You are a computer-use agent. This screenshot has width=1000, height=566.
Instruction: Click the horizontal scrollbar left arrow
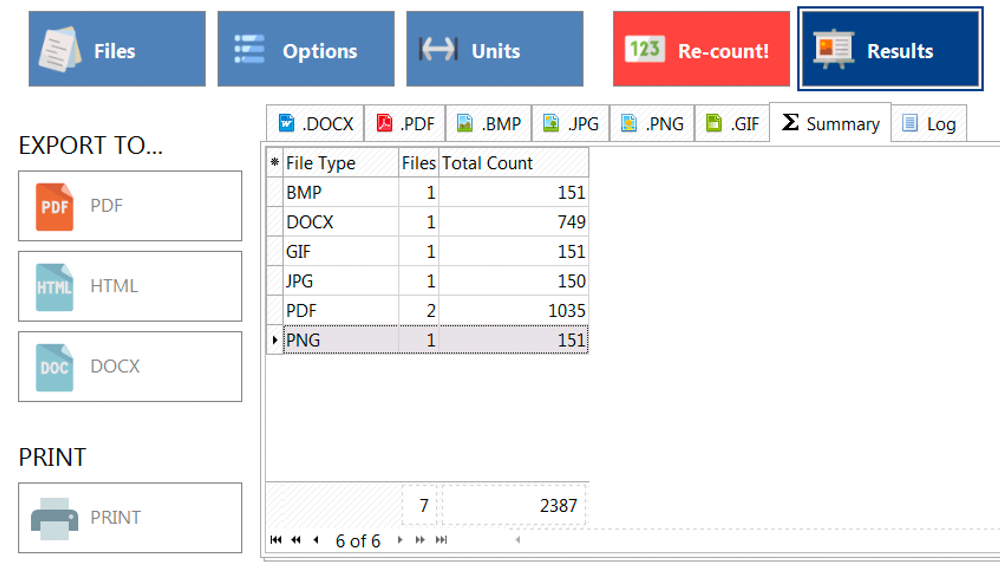click(x=517, y=540)
